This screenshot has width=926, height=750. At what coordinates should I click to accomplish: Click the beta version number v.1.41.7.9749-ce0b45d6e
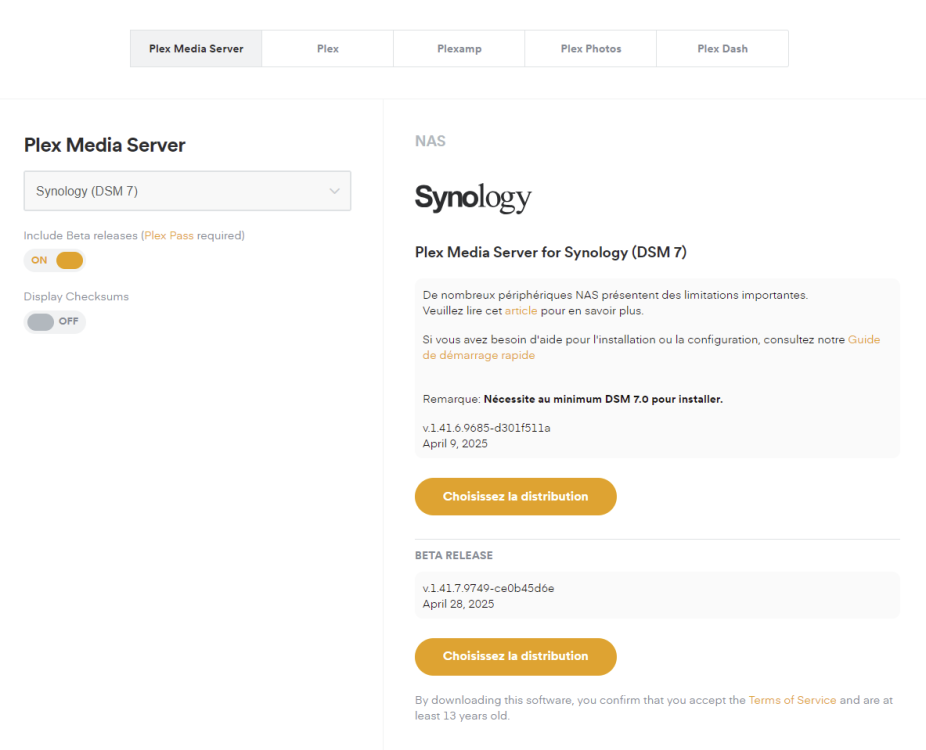click(x=488, y=588)
